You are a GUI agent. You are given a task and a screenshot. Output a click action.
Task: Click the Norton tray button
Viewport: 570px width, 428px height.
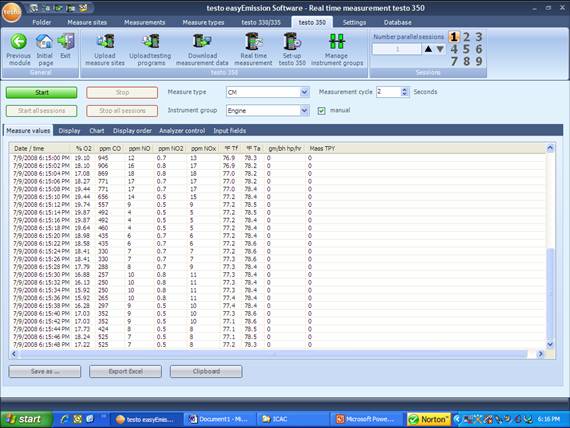pyautogui.click(x=429, y=419)
